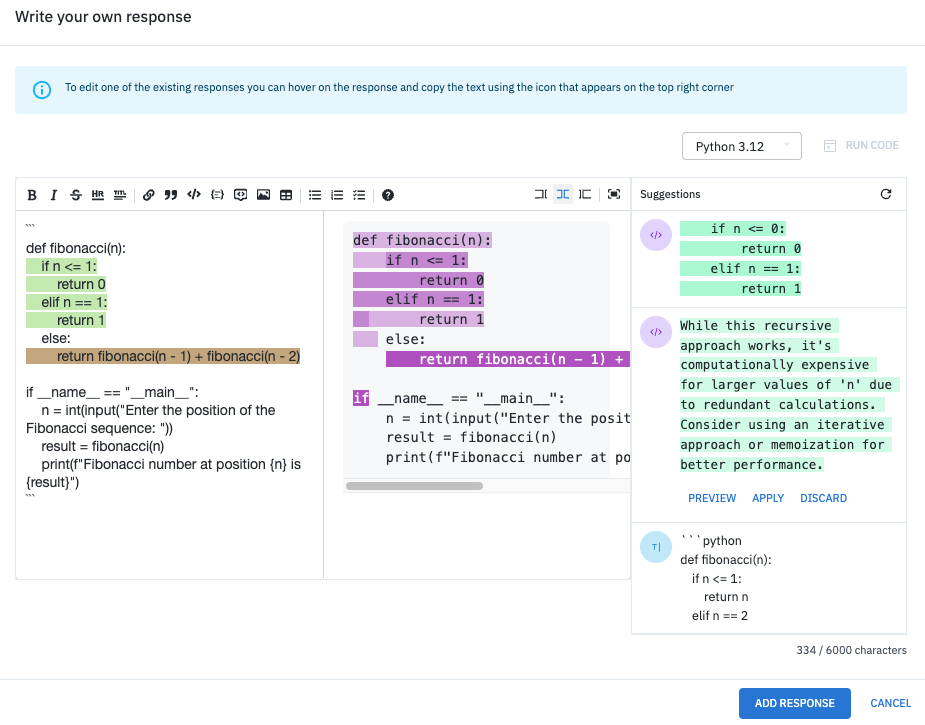
Task: Click inside the editor at 'def fibonacci(n):'
Action: pyautogui.click(x=76, y=248)
